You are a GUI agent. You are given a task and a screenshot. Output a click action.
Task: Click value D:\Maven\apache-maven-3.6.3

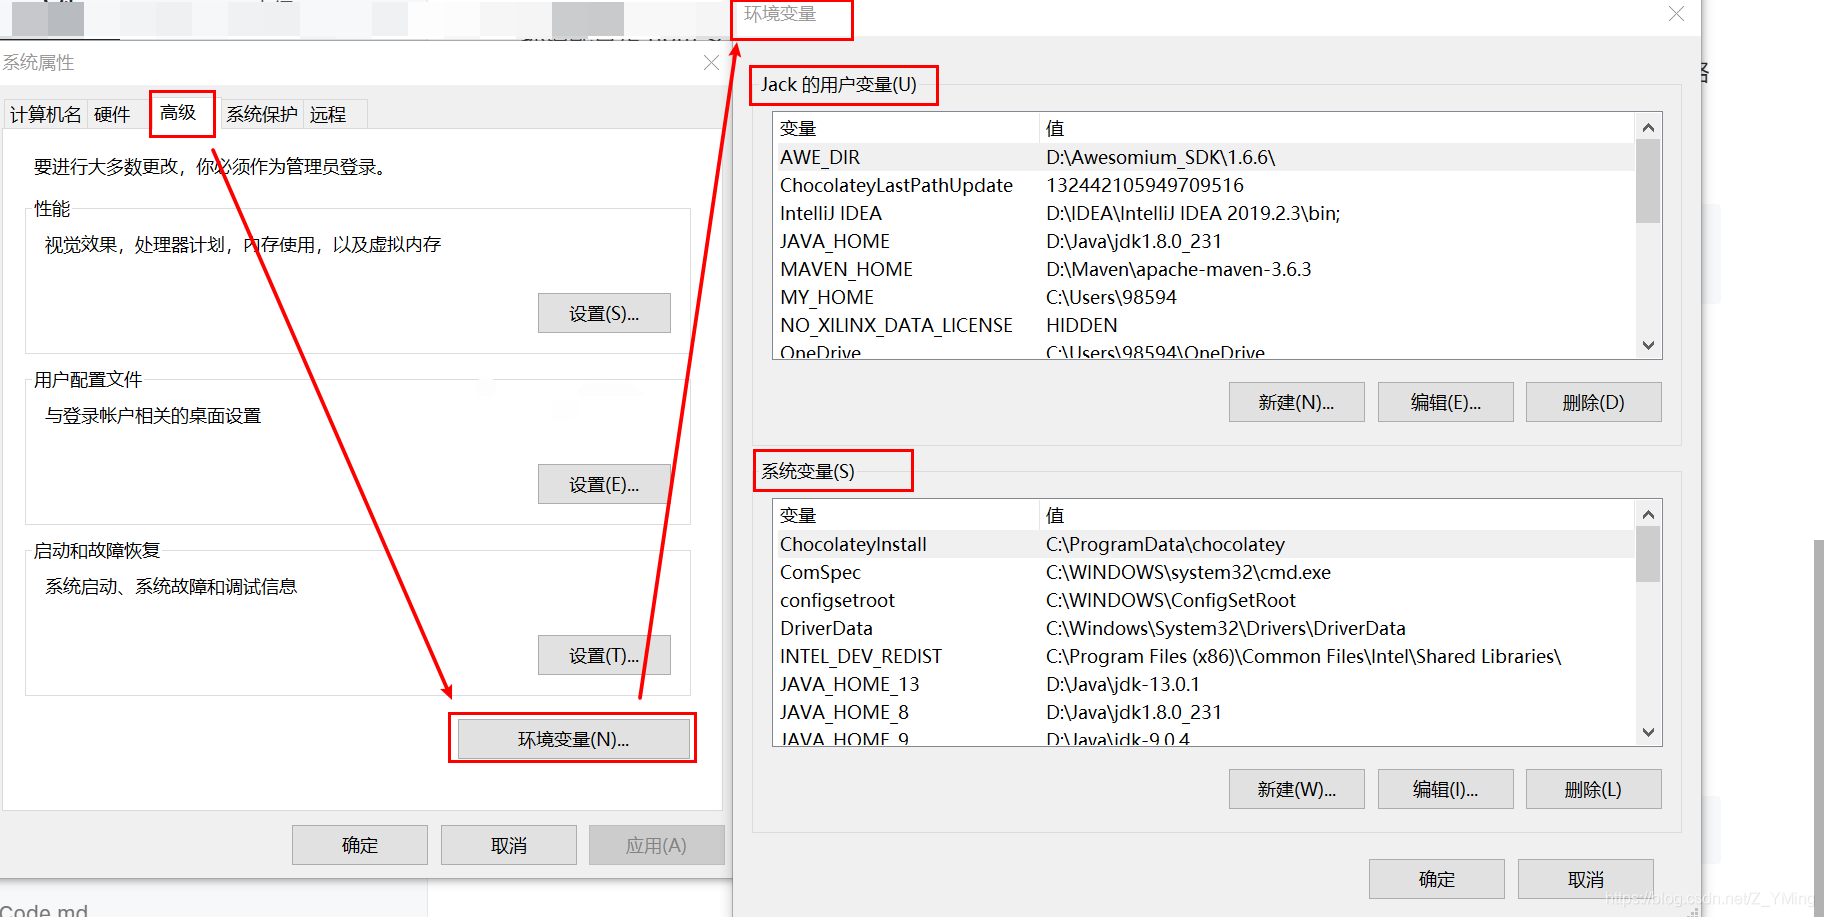[1178, 269]
